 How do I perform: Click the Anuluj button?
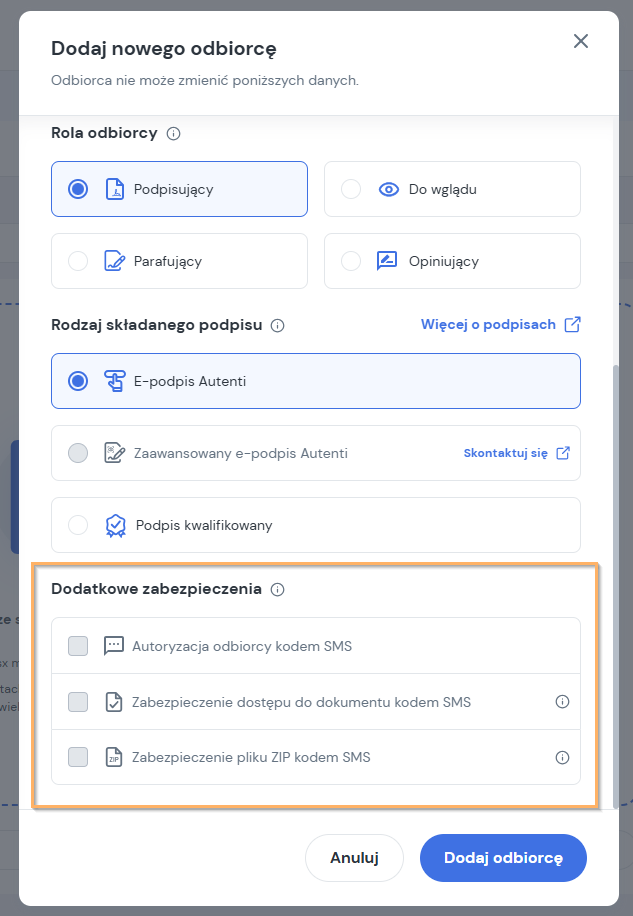[354, 858]
